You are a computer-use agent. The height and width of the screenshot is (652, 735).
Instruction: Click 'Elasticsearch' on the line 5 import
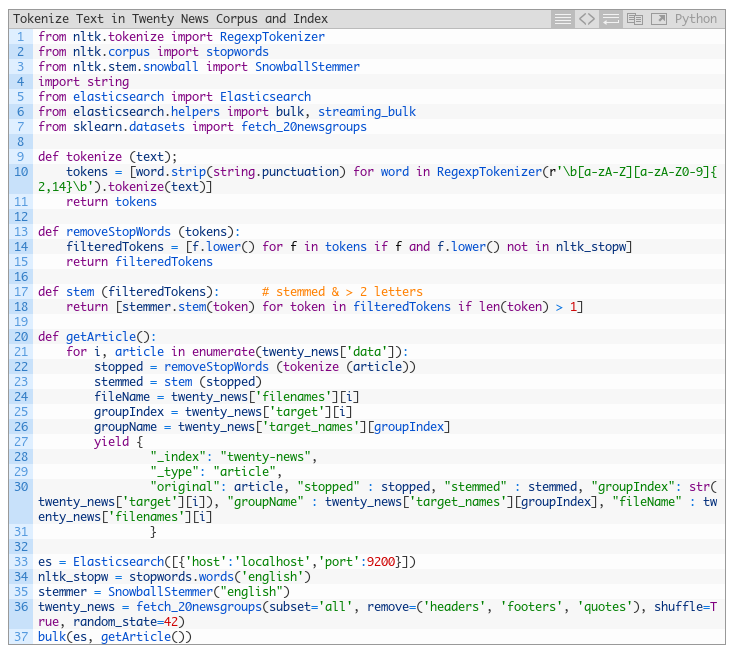pos(265,97)
